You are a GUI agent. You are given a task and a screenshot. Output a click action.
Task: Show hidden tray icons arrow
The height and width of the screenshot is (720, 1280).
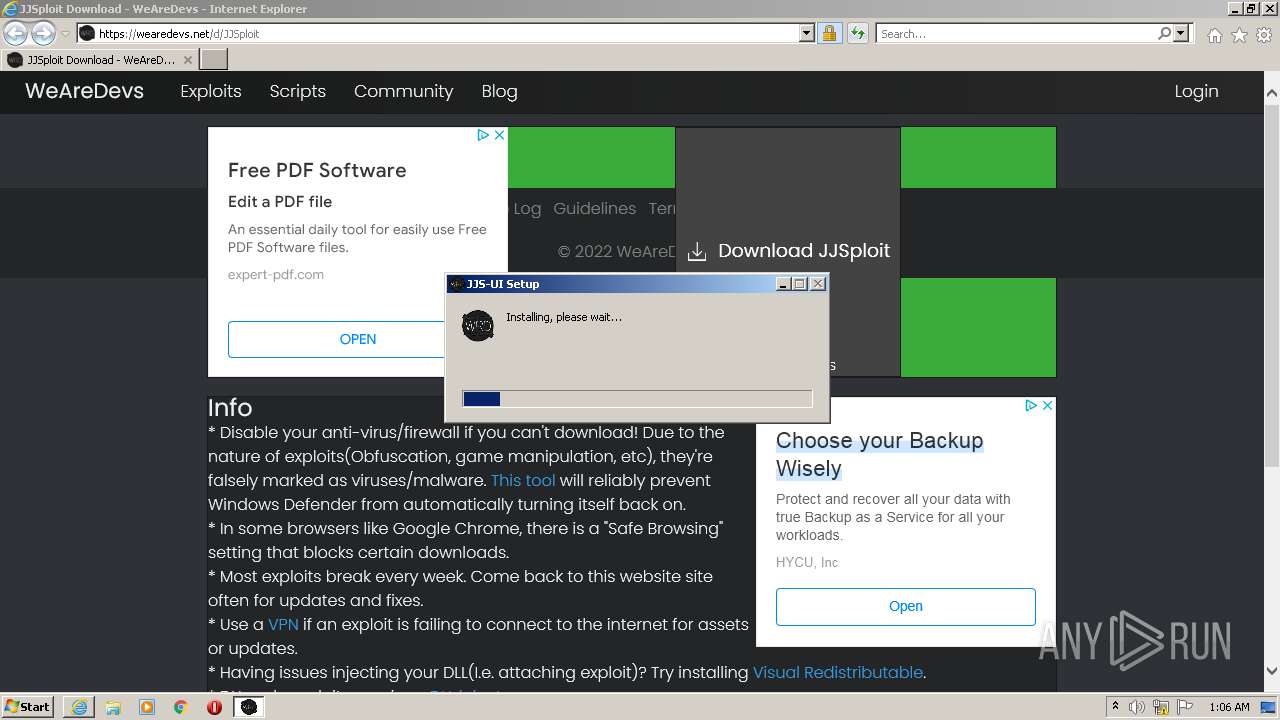pyautogui.click(x=1116, y=707)
